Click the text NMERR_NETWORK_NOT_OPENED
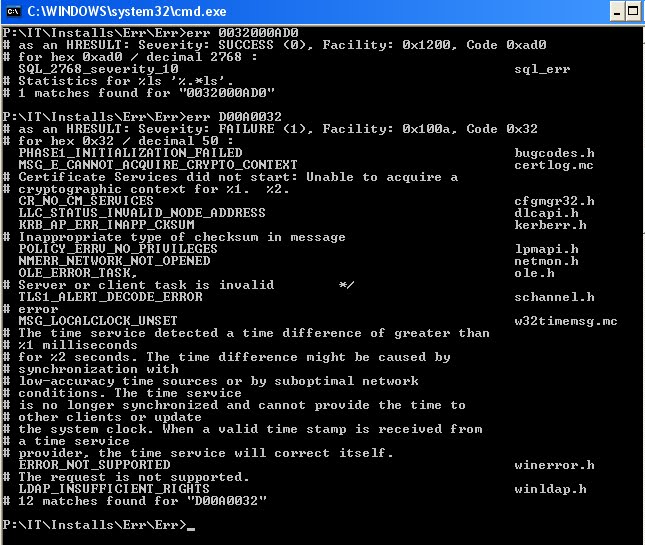 click(x=114, y=261)
